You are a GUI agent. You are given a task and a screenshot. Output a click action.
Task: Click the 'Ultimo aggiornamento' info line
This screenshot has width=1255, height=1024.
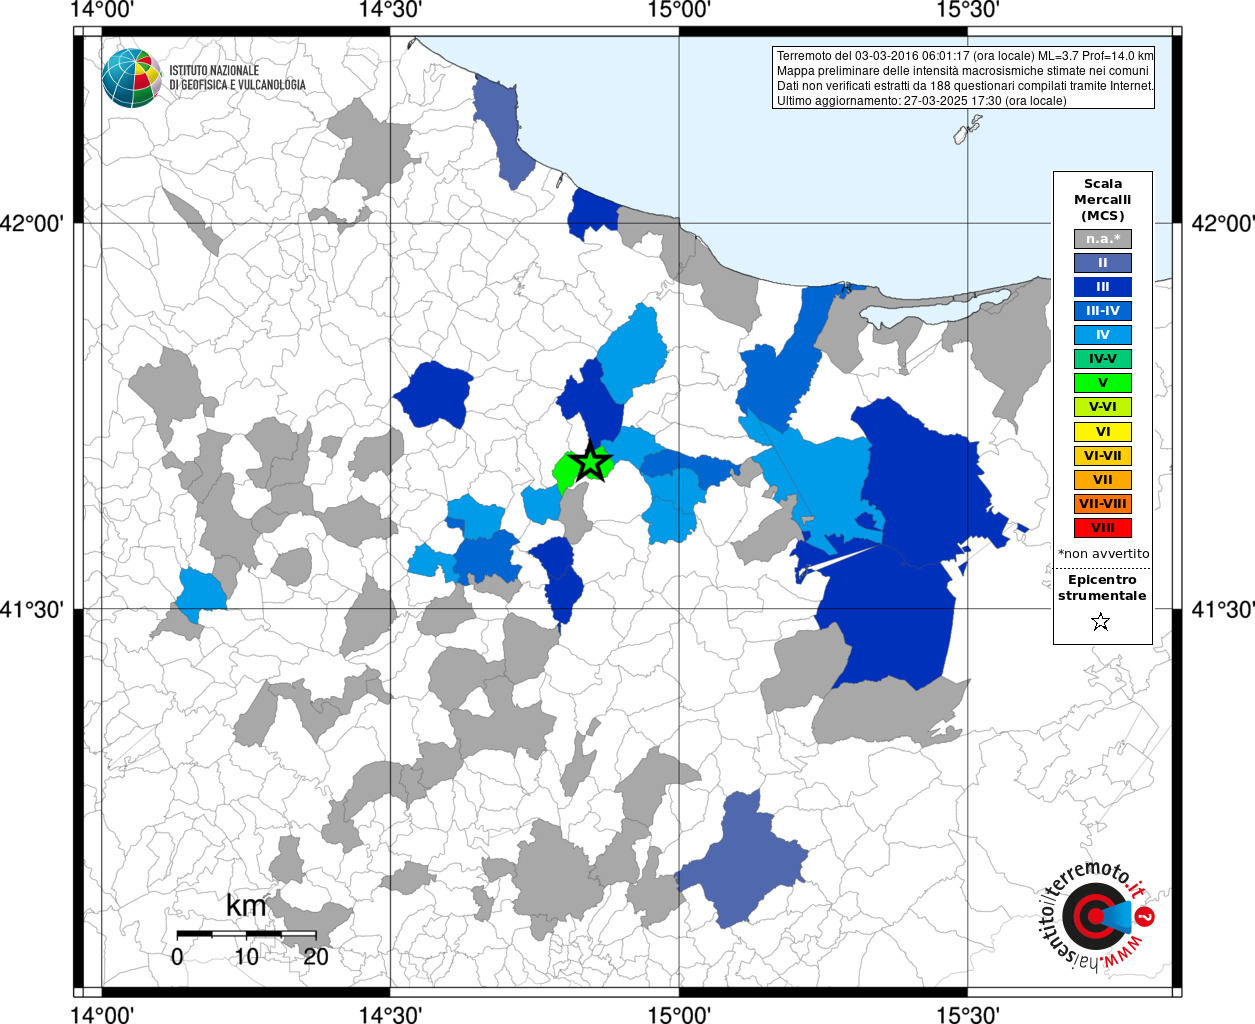tap(922, 101)
